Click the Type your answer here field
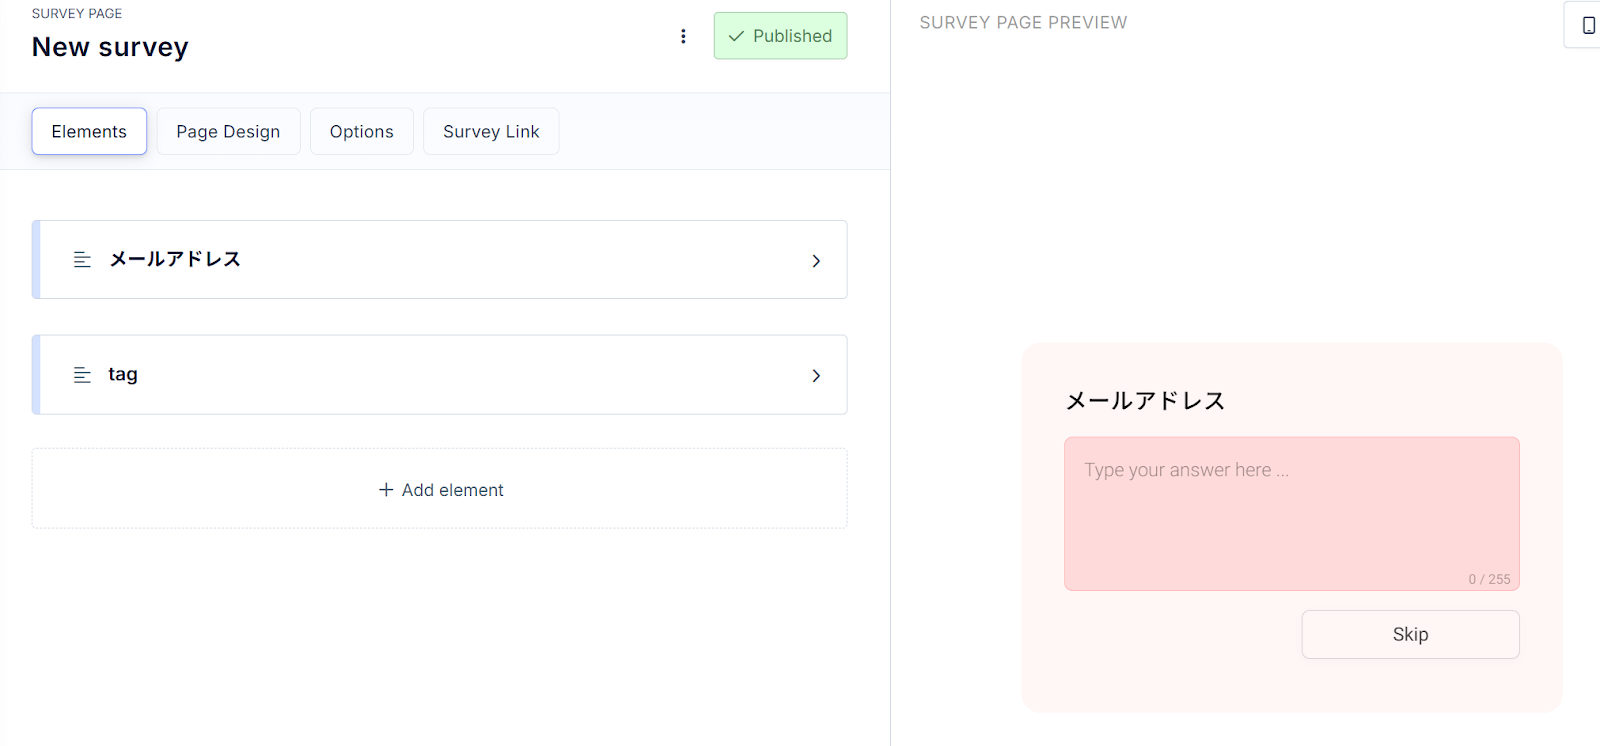The width and height of the screenshot is (1600, 746). point(1291,513)
